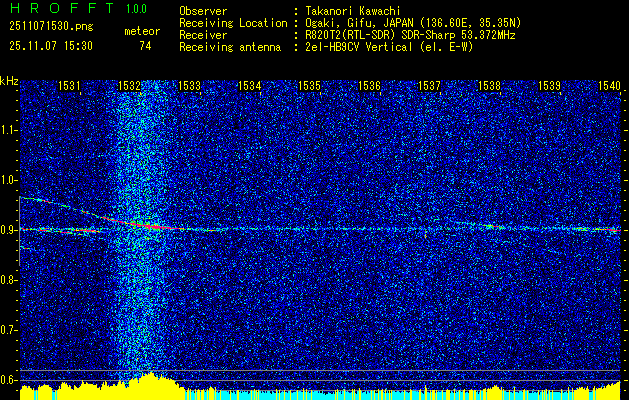Click the Observer name Takanori Kawachi
This screenshot has height=400, width=629.
(353, 11)
